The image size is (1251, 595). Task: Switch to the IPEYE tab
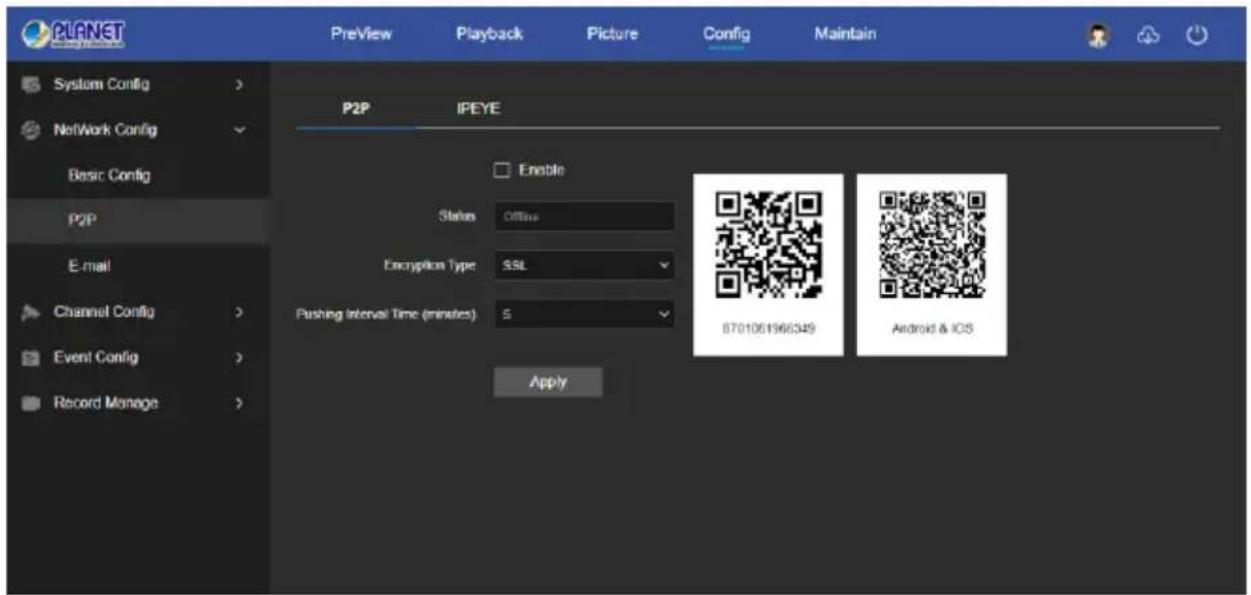[x=478, y=110]
